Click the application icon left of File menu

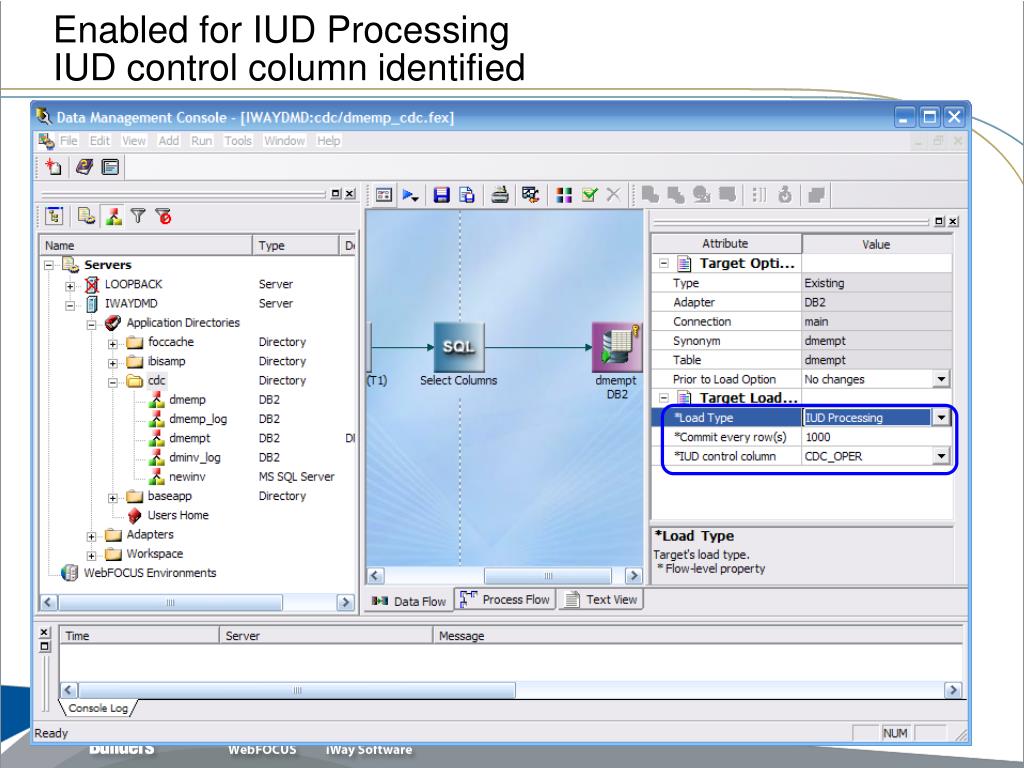pos(46,141)
